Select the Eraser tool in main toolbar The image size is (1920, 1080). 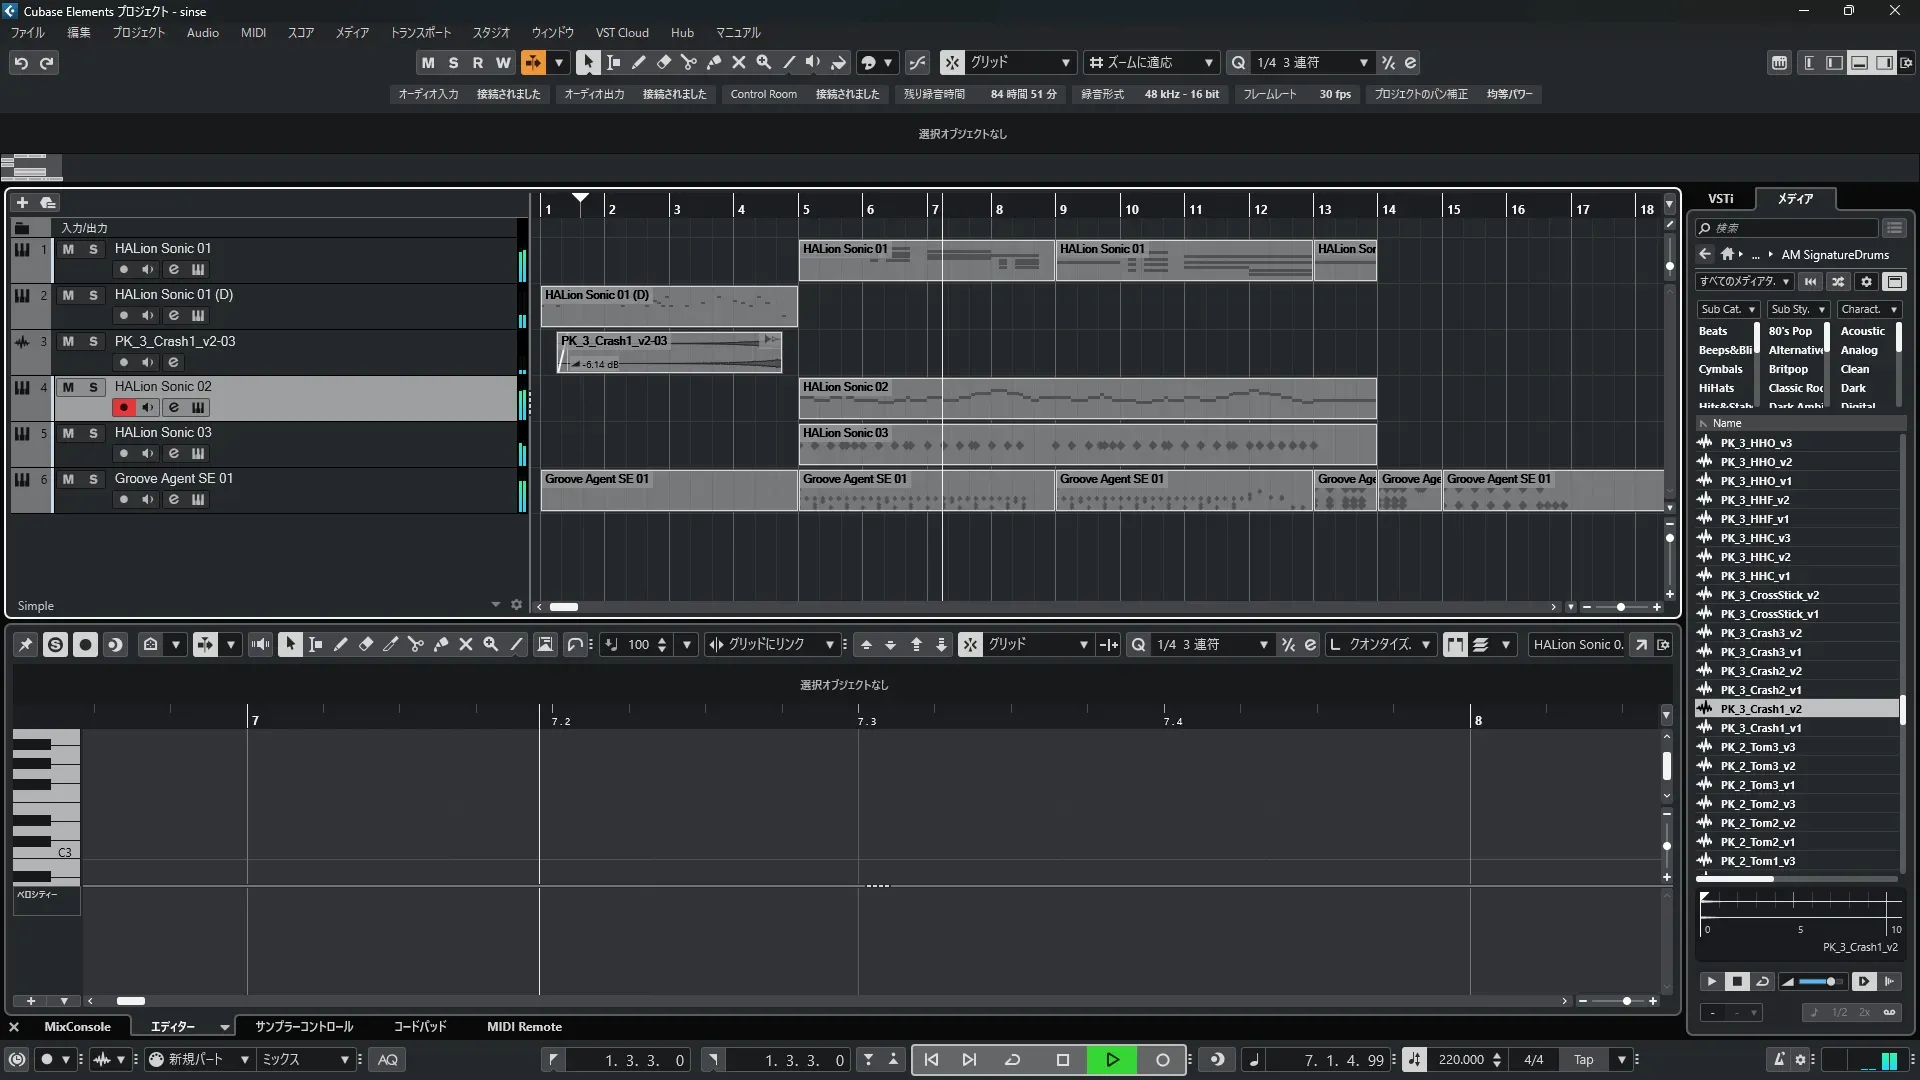tap(663, 62)
